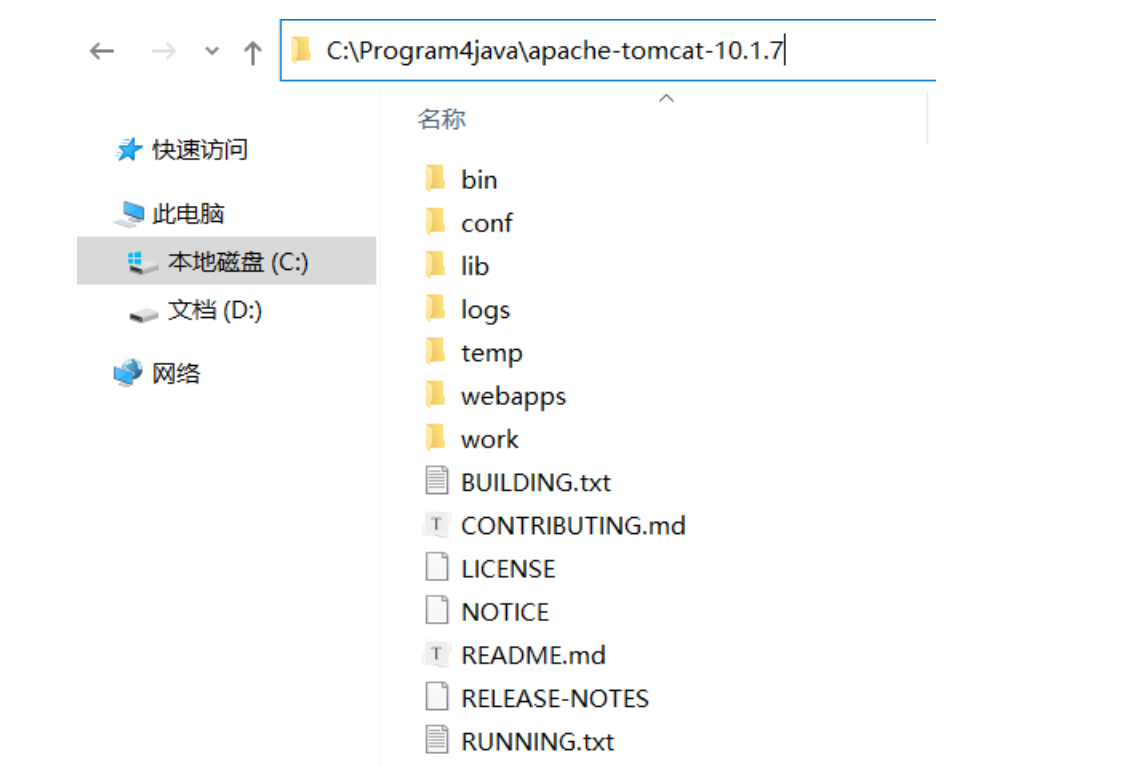Select the bin folder name
Screen dimensions: 1126x767
[x=479, y=180]
